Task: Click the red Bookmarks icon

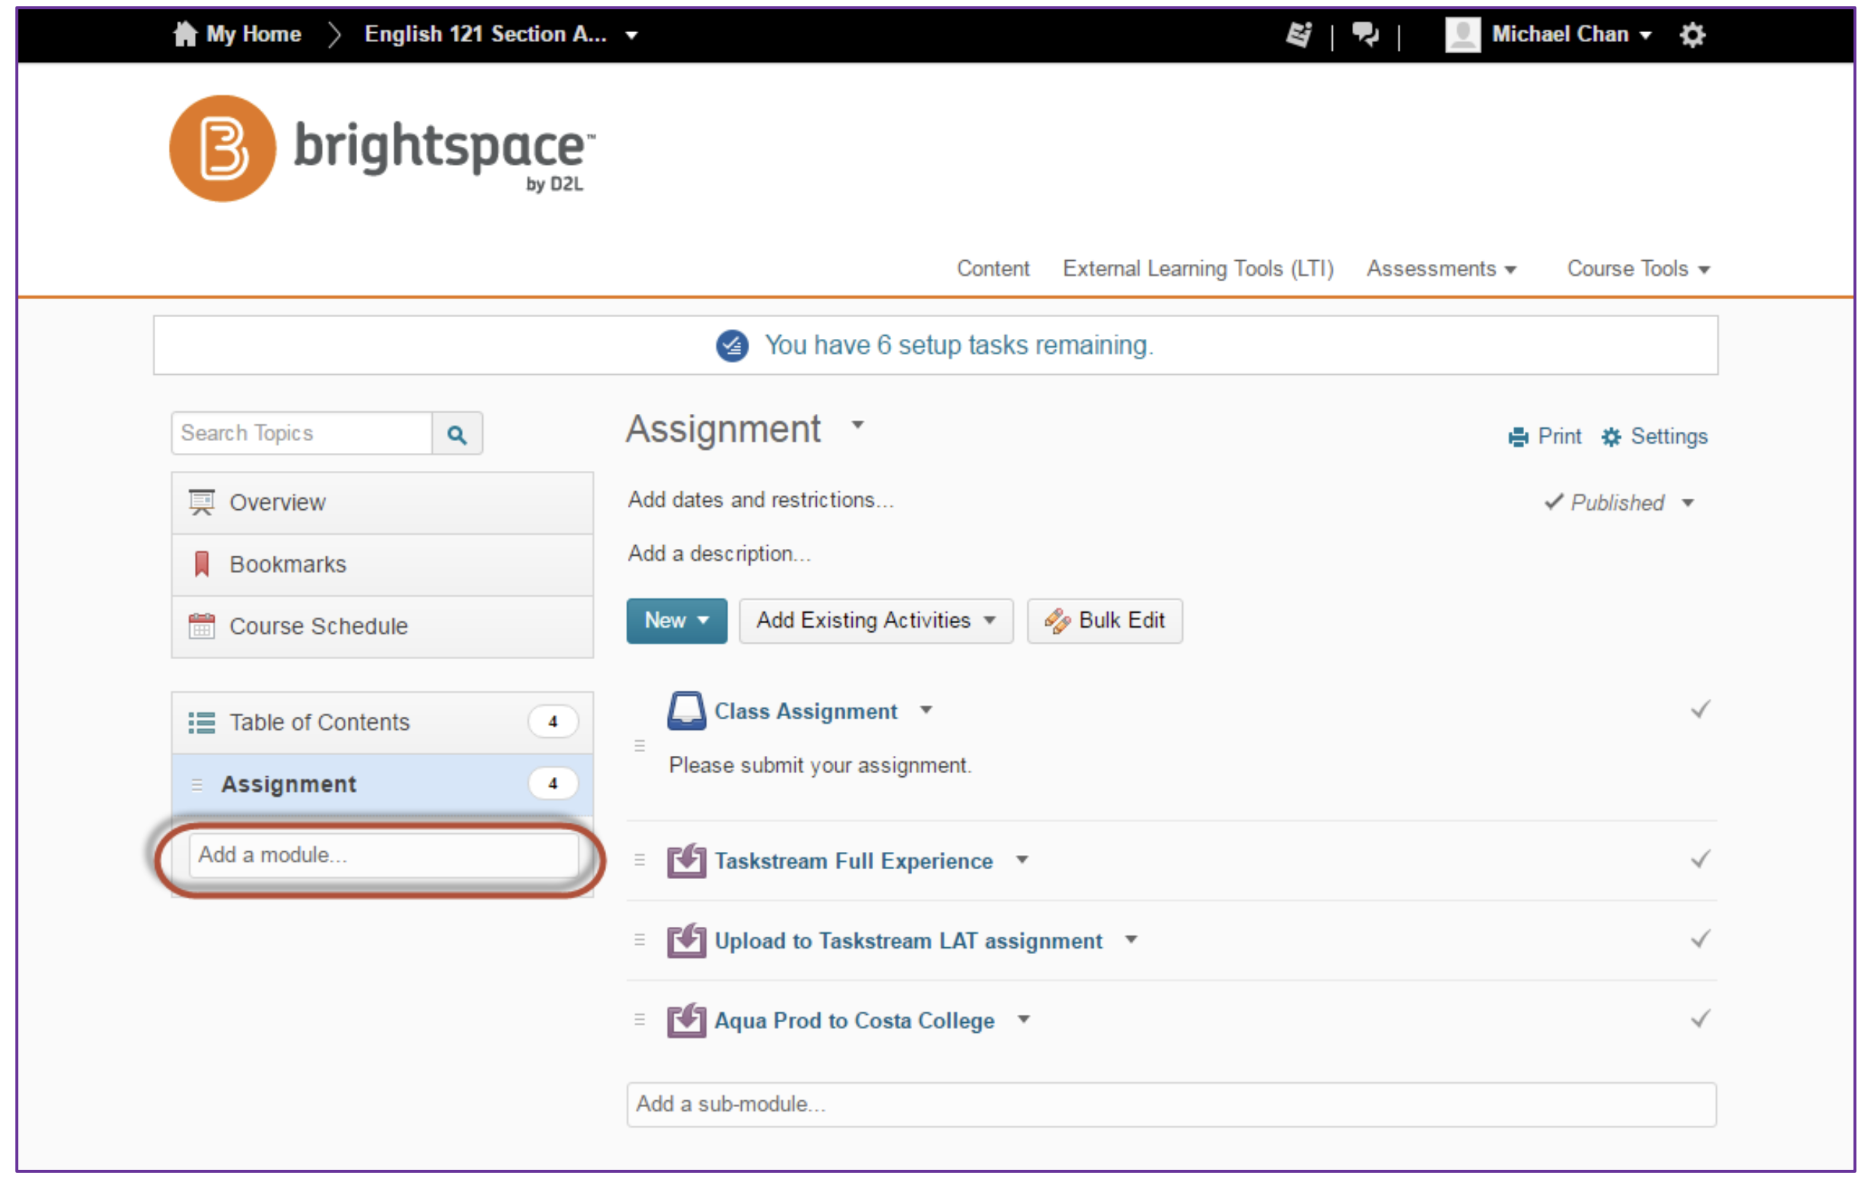Action: 202,564
